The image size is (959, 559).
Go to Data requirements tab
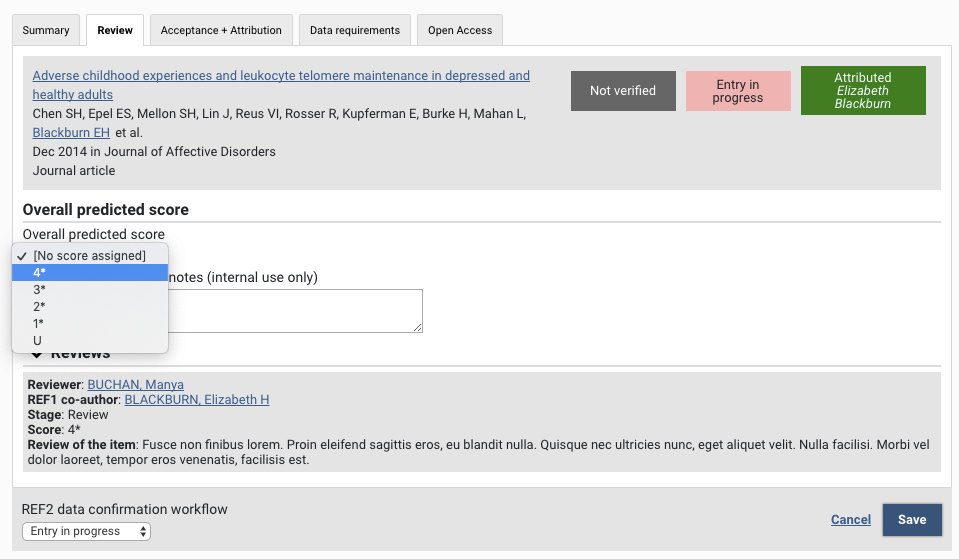[x=354, y=30]
